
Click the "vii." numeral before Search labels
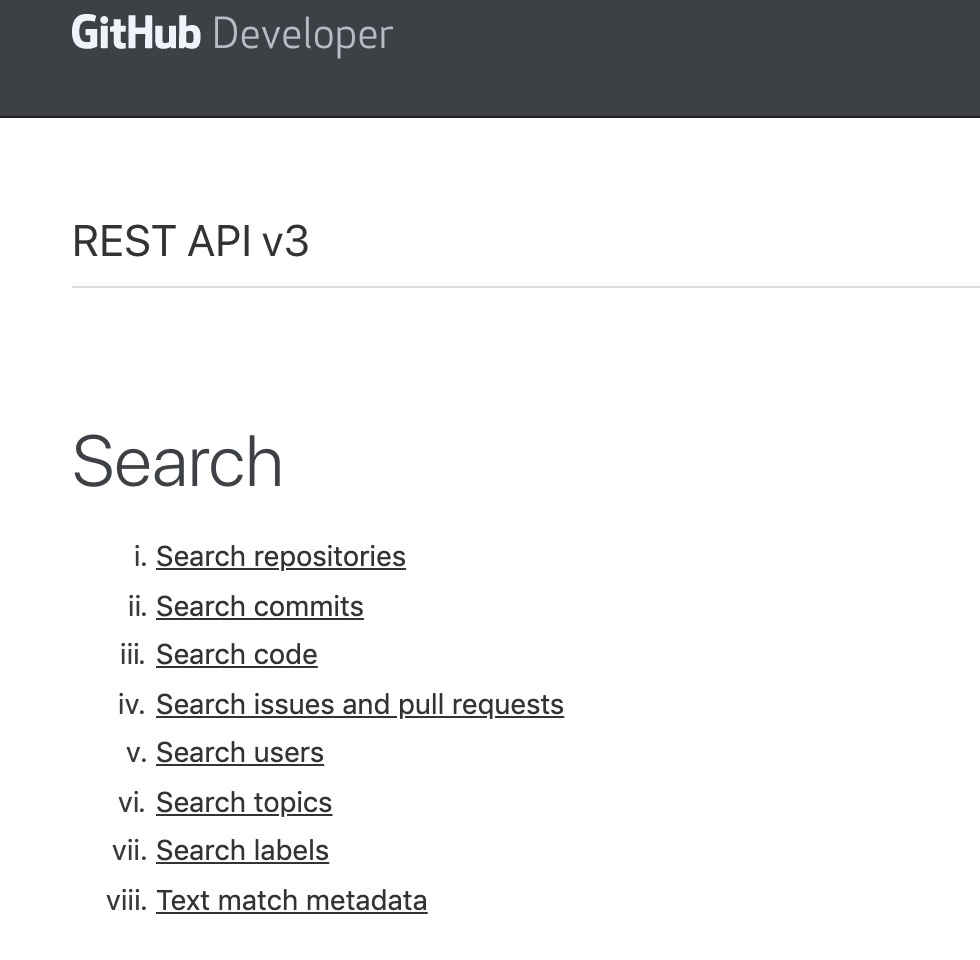click(x=129, y=850)
